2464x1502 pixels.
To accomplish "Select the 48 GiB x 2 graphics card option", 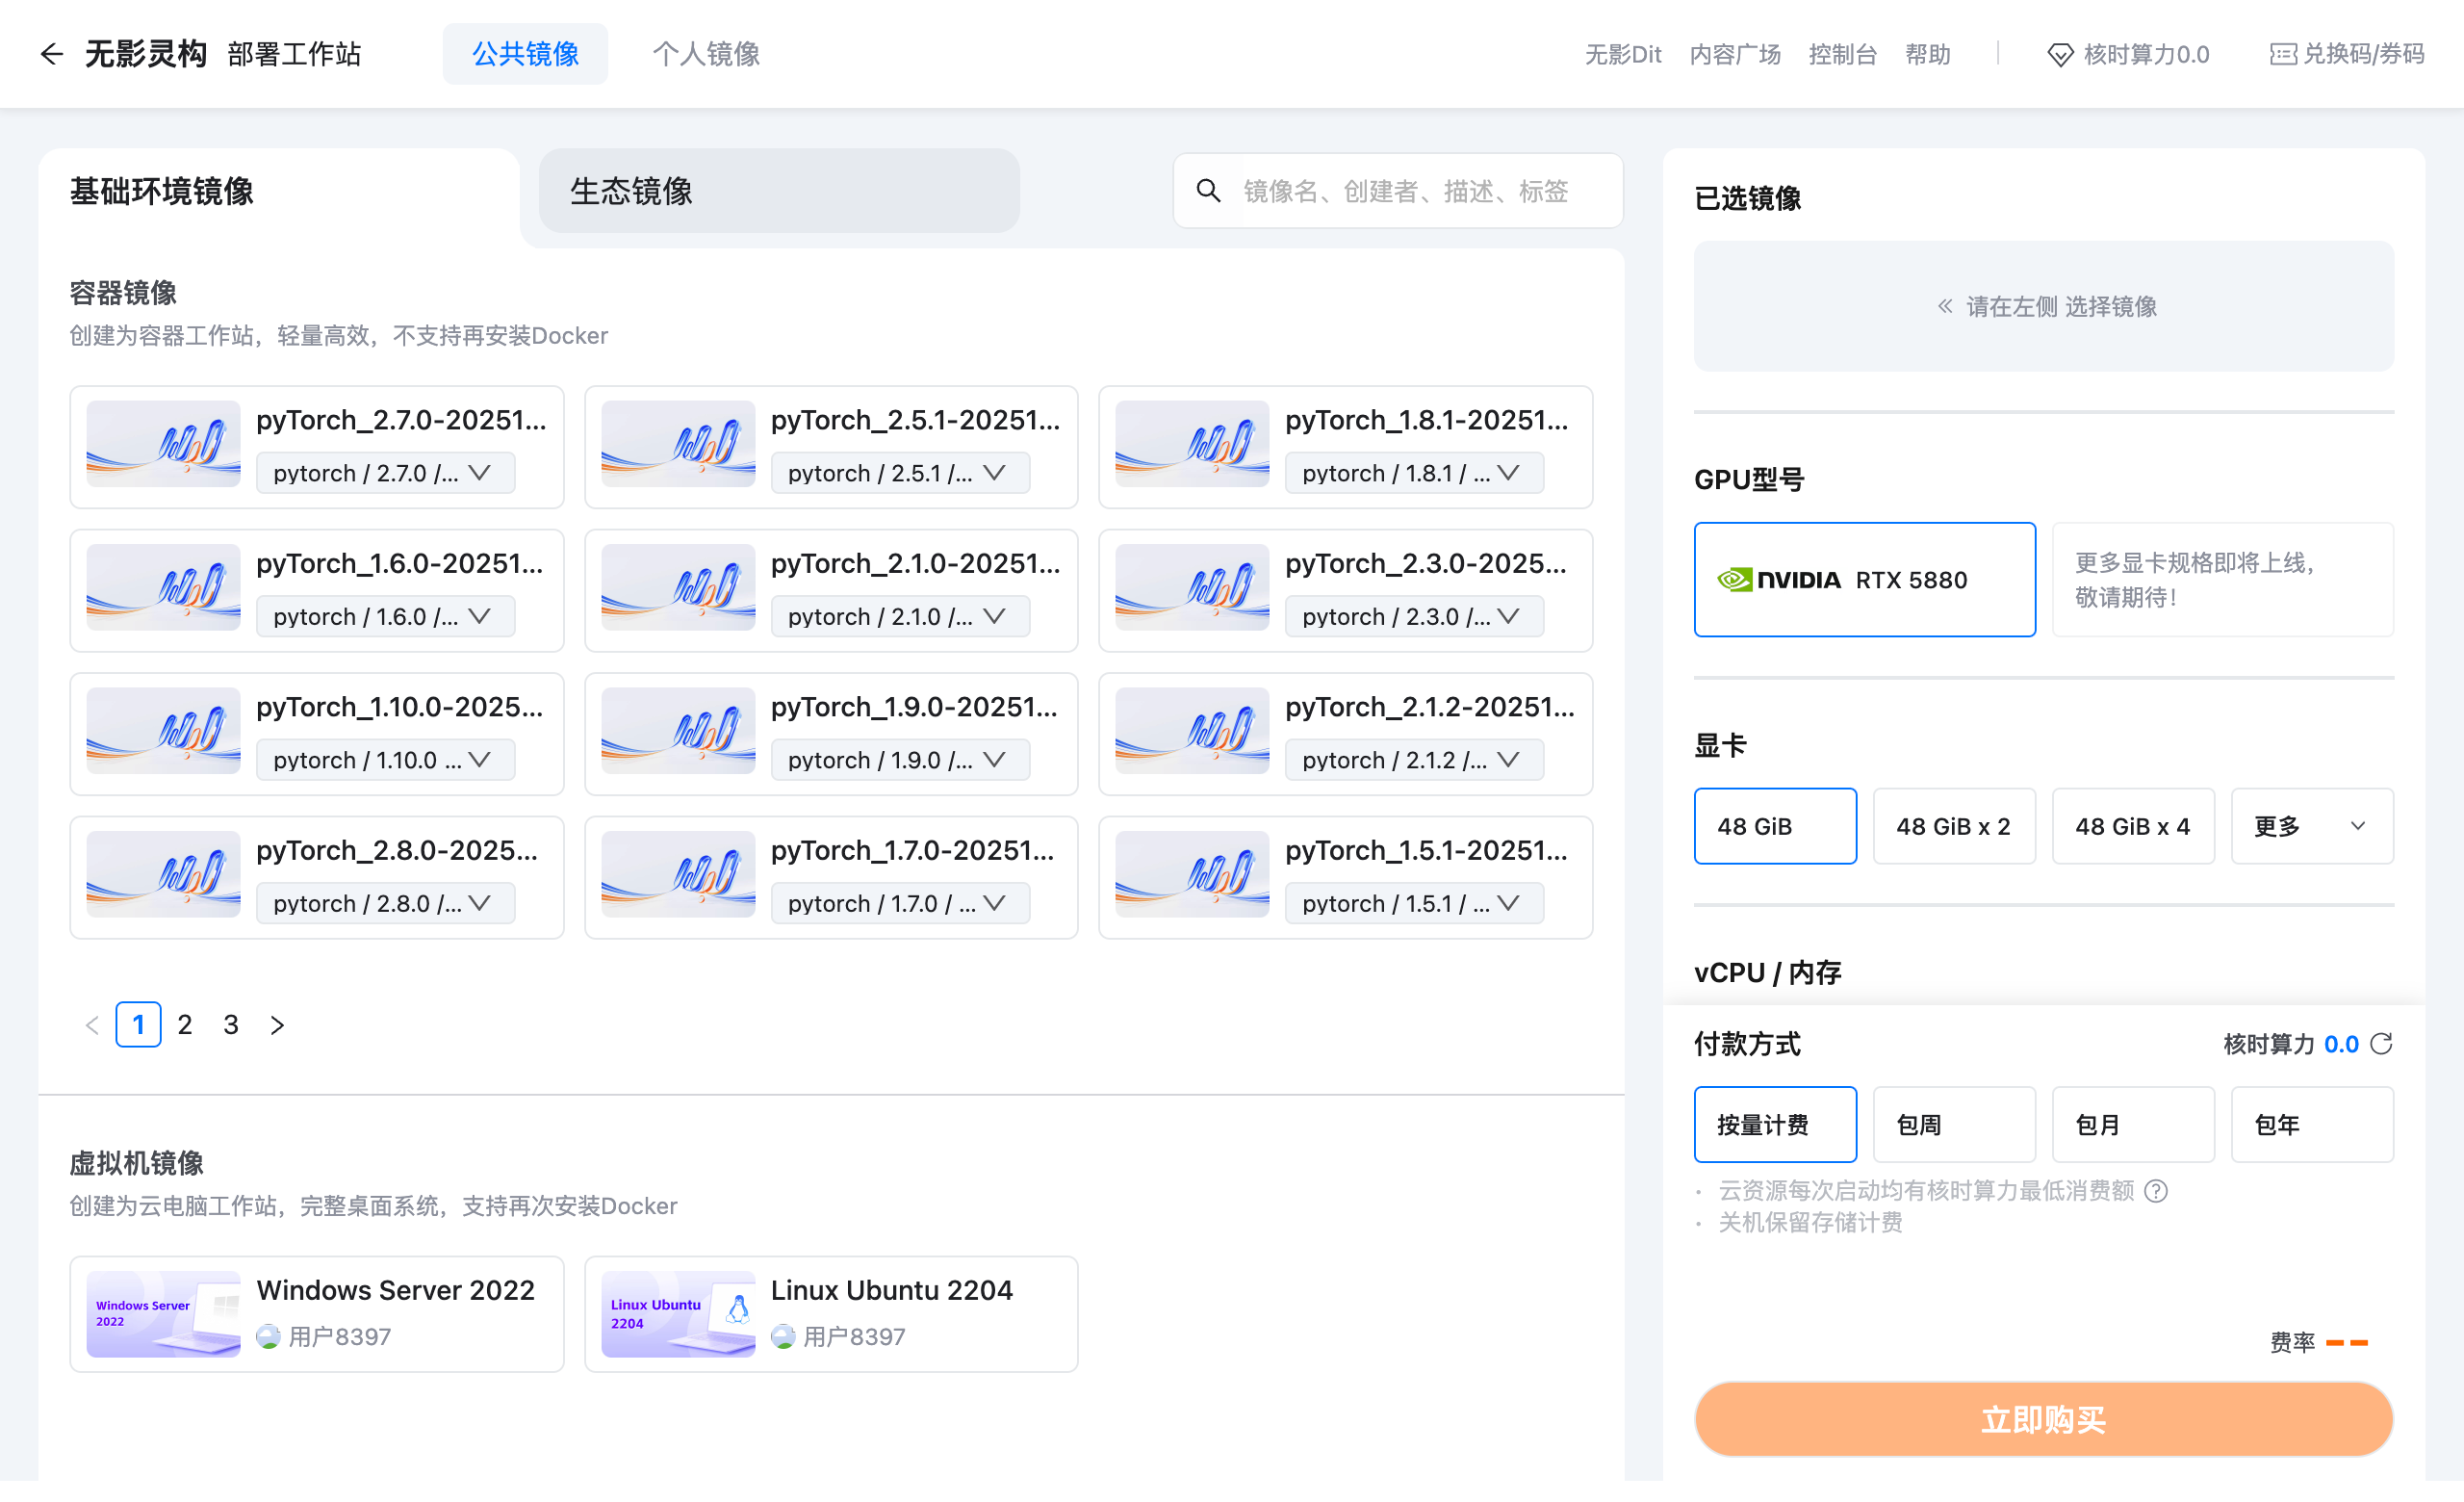I will [x=1954, y=826].
